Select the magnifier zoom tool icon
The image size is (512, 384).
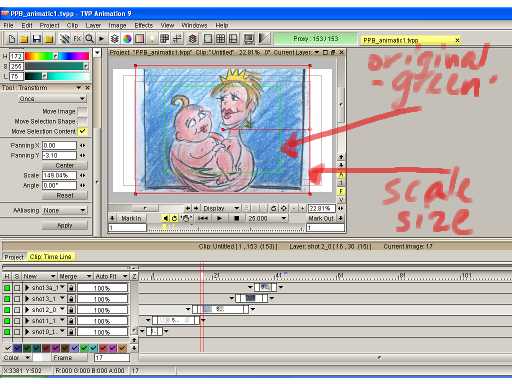click(89, 39)
